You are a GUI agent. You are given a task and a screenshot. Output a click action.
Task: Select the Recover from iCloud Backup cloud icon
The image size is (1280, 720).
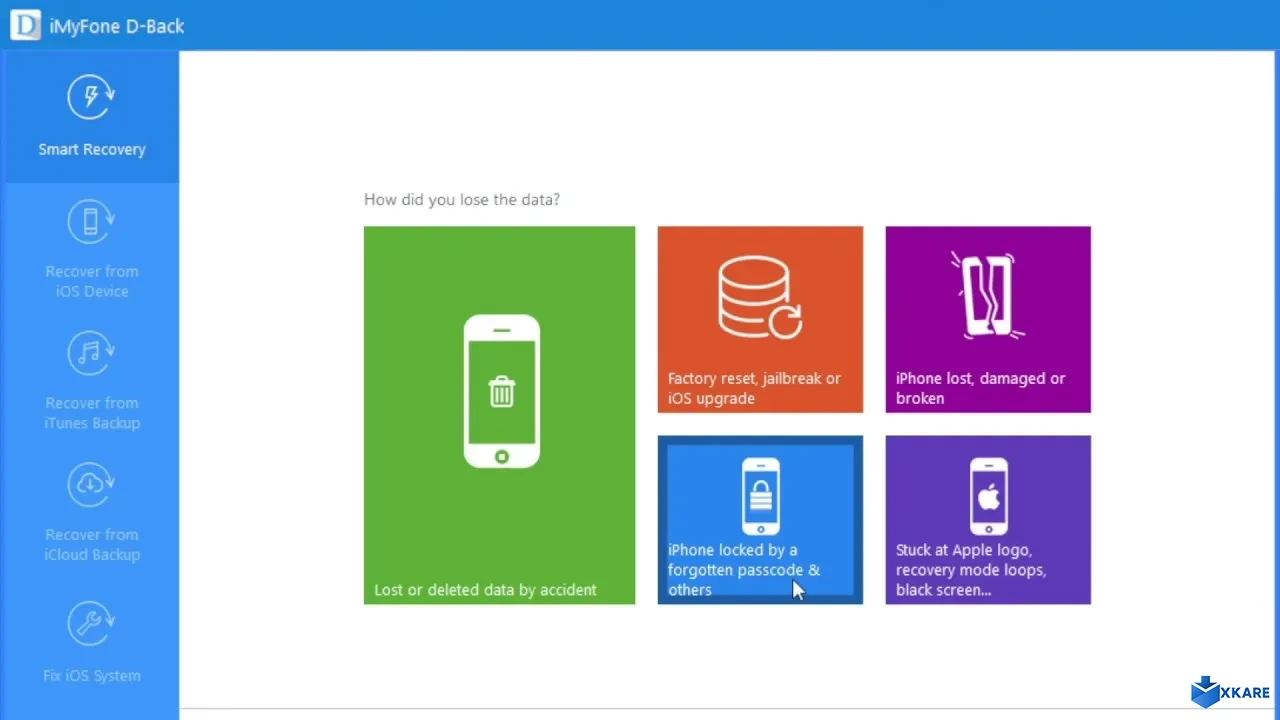click(x=92, y=485)
